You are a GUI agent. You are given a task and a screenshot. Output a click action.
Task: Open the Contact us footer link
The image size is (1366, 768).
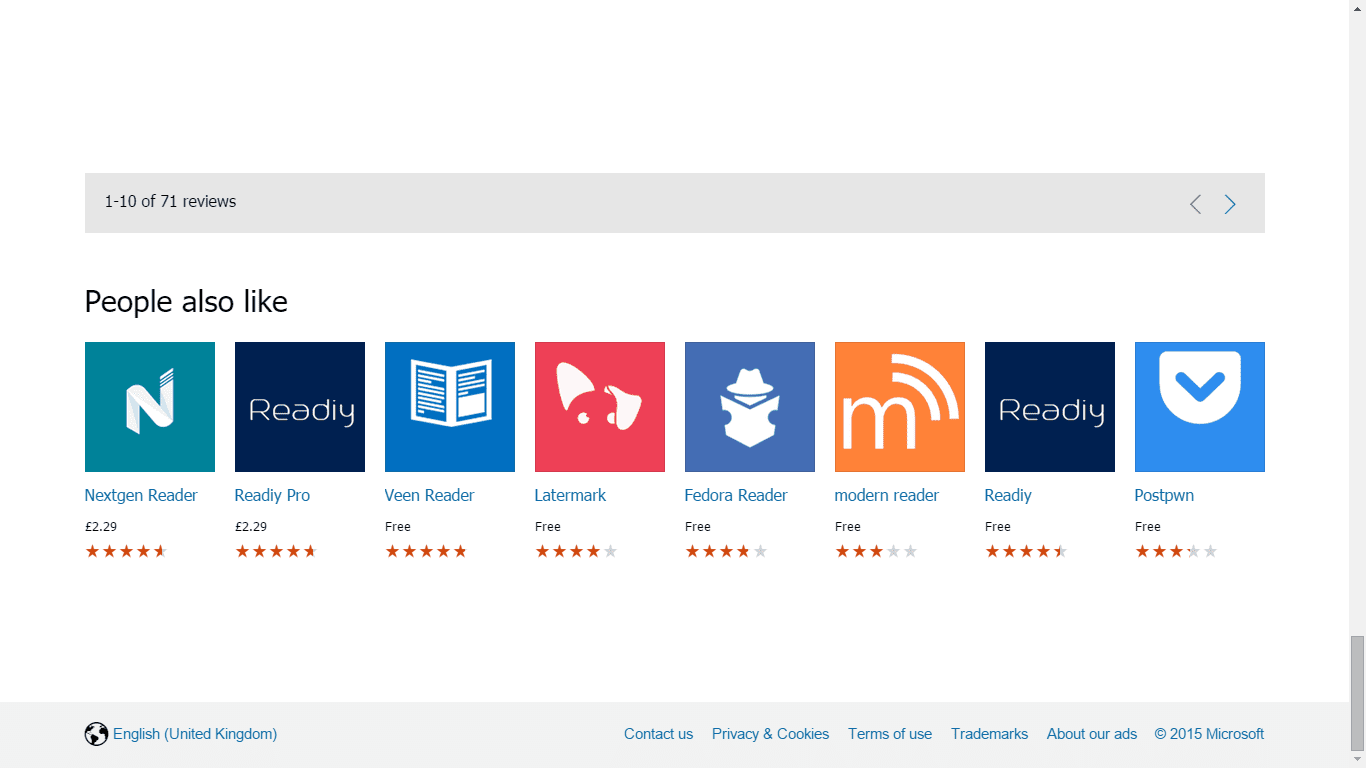[658, 734]
